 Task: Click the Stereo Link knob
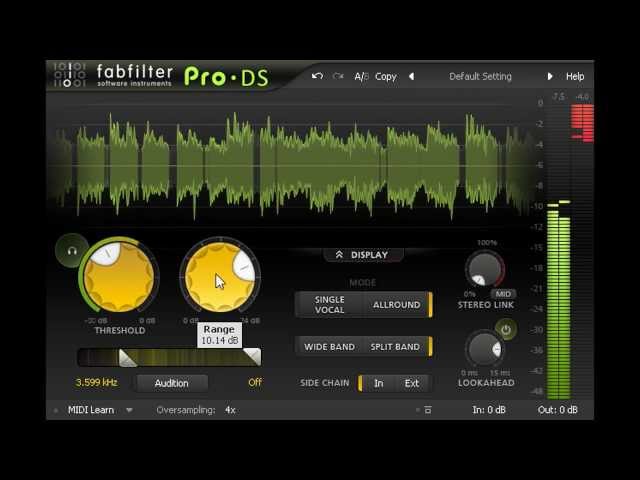coord(485,269)
